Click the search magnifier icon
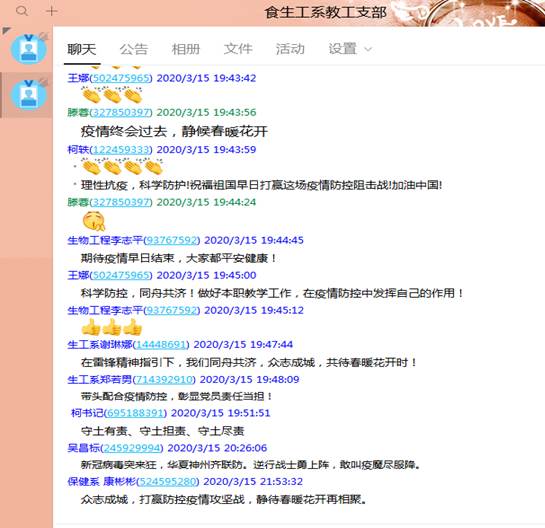 [22, 11]
